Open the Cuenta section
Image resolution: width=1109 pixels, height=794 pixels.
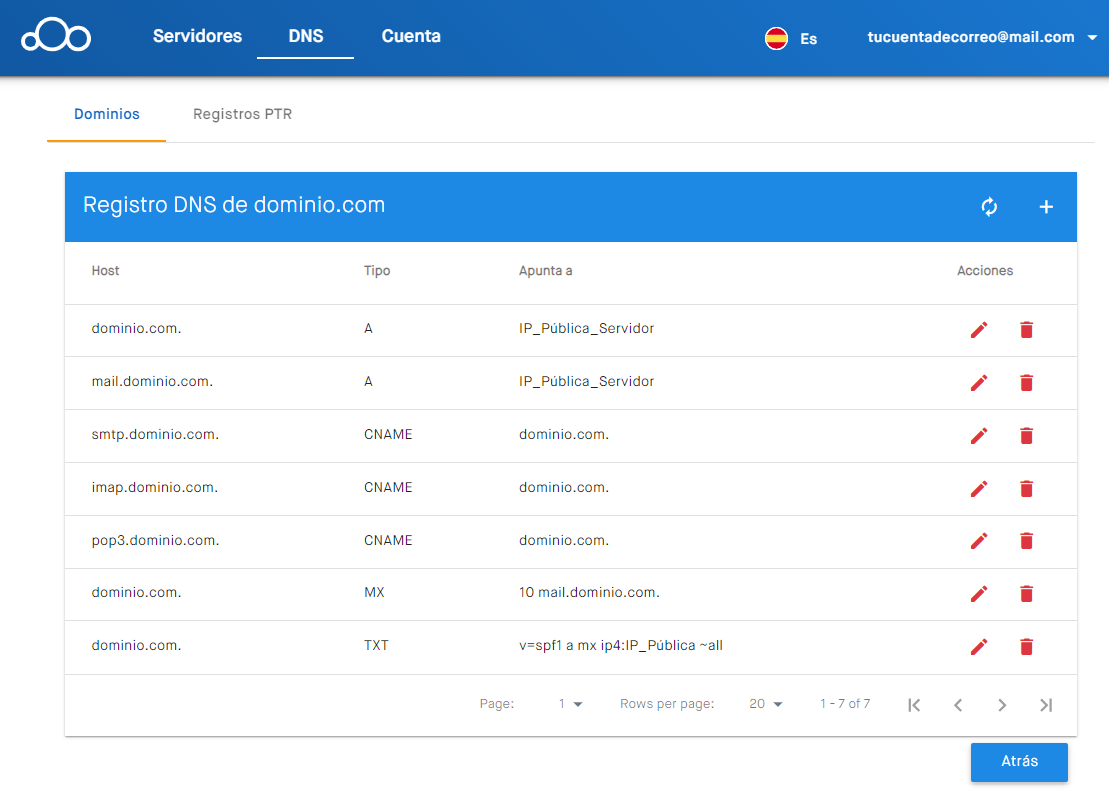point(411,36)
